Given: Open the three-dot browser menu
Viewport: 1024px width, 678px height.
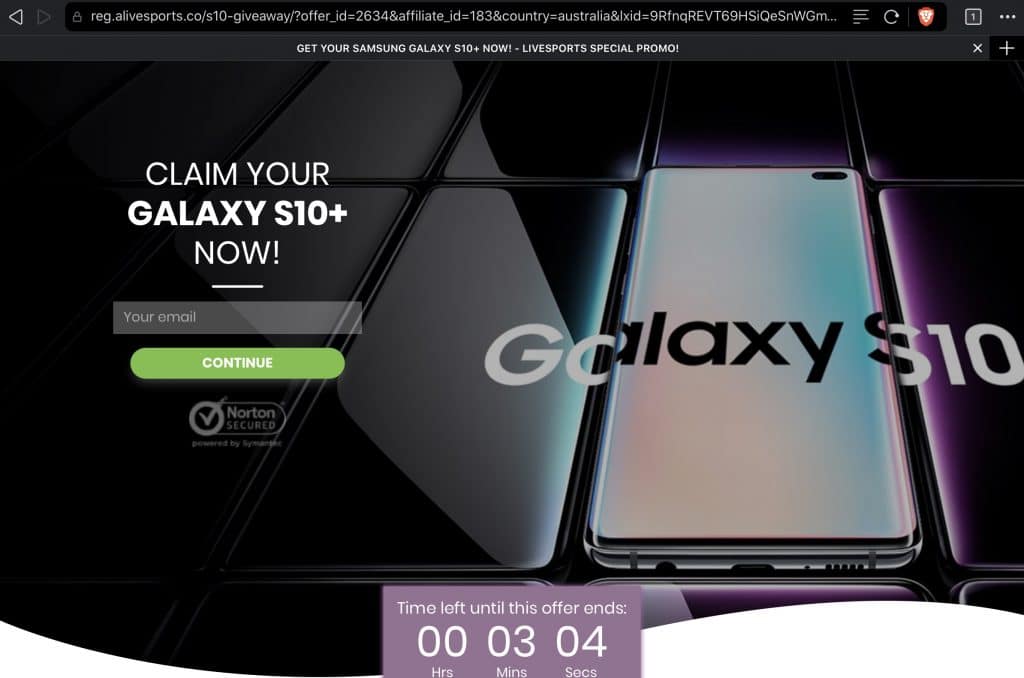Looking at the screenshot, I should coord(1007,16).
